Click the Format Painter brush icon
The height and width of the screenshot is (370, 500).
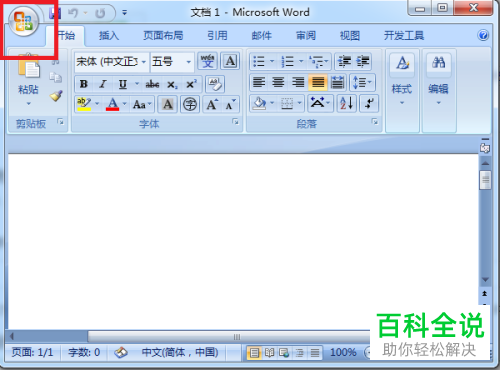point(56,96)
